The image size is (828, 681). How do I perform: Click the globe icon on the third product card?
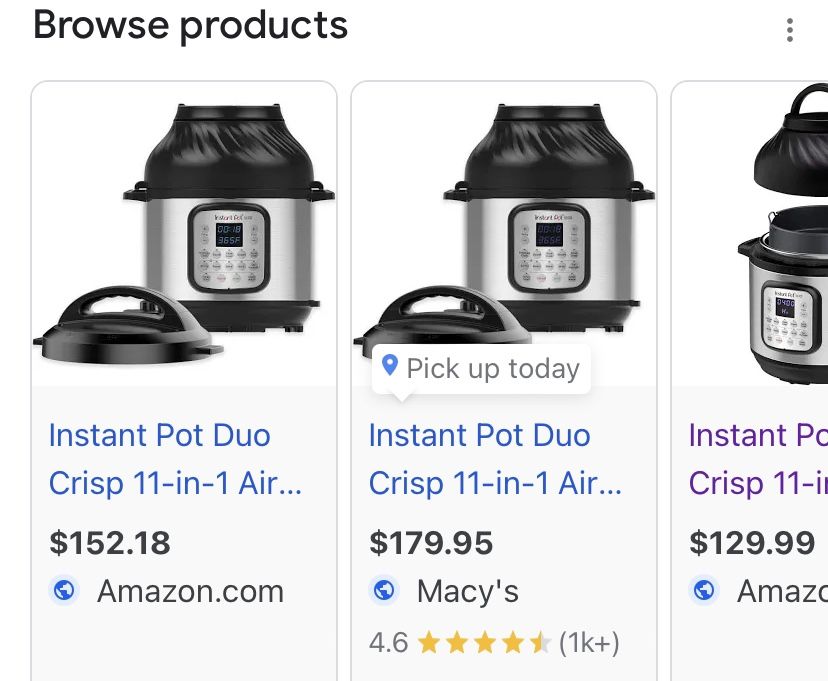click(x=703, y=591)
